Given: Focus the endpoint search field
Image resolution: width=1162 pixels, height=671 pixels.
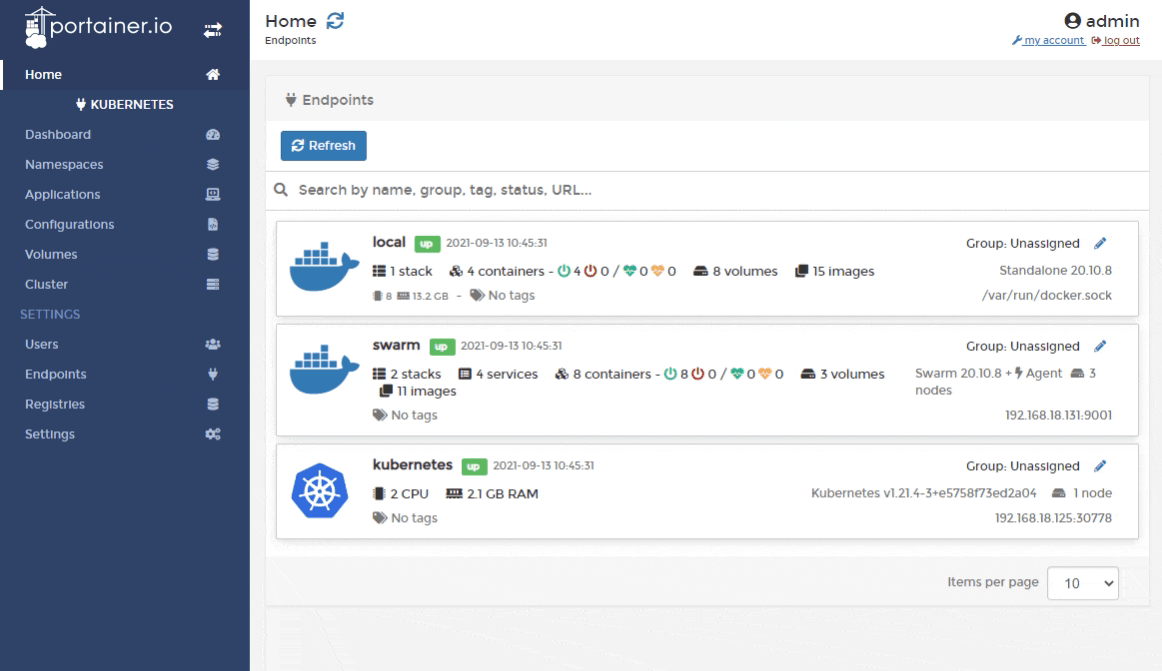Looking at the screenshot, I should click(x=700, y=190).
